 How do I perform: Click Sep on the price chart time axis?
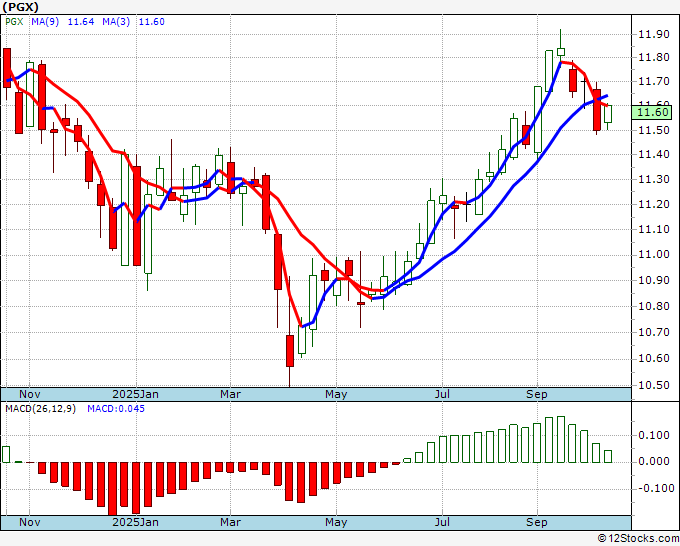coord(537,394)
